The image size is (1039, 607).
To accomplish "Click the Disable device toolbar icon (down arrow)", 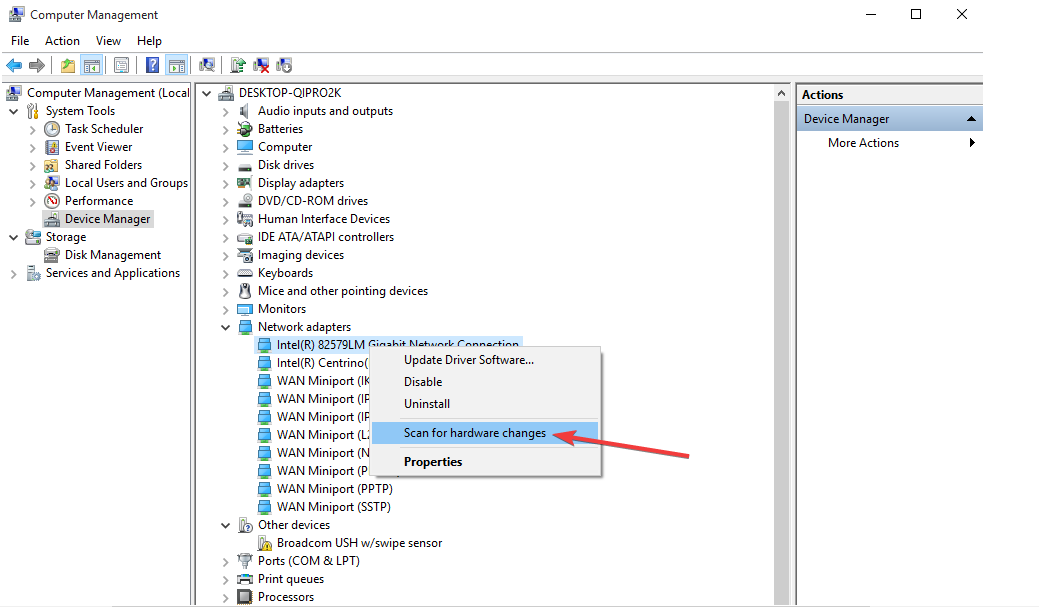I will (x=284, y=66).
